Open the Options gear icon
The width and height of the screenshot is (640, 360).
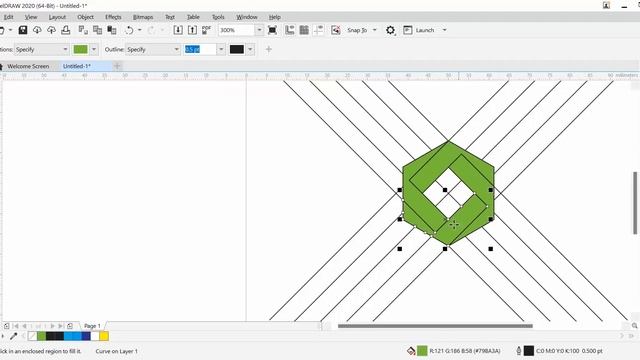click(x=391, y=30)
